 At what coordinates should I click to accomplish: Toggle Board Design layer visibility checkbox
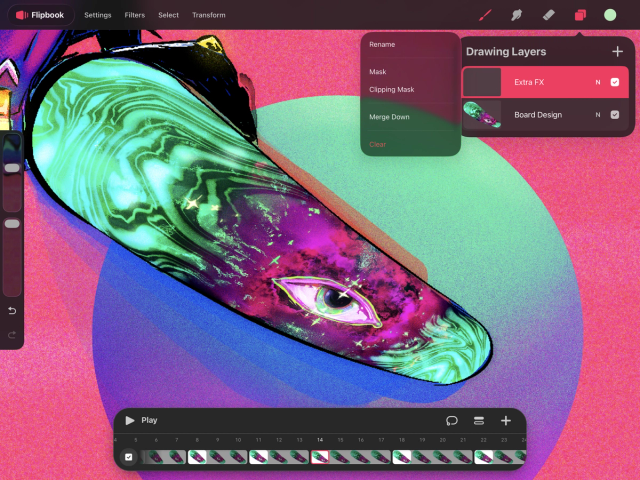pyautogui.click(x=615, y=115)
